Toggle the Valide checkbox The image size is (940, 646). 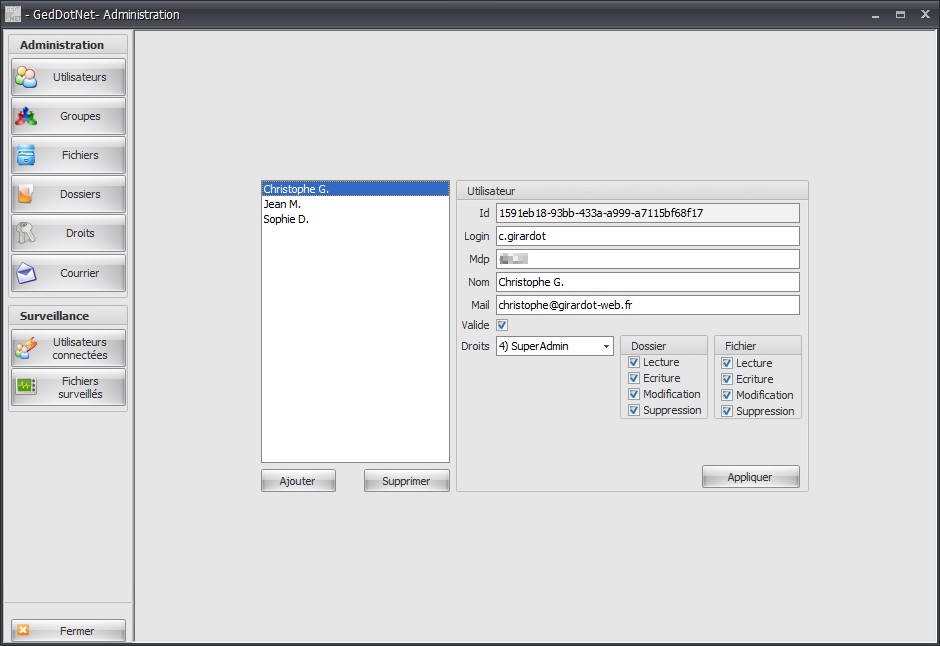pos(502,325)
